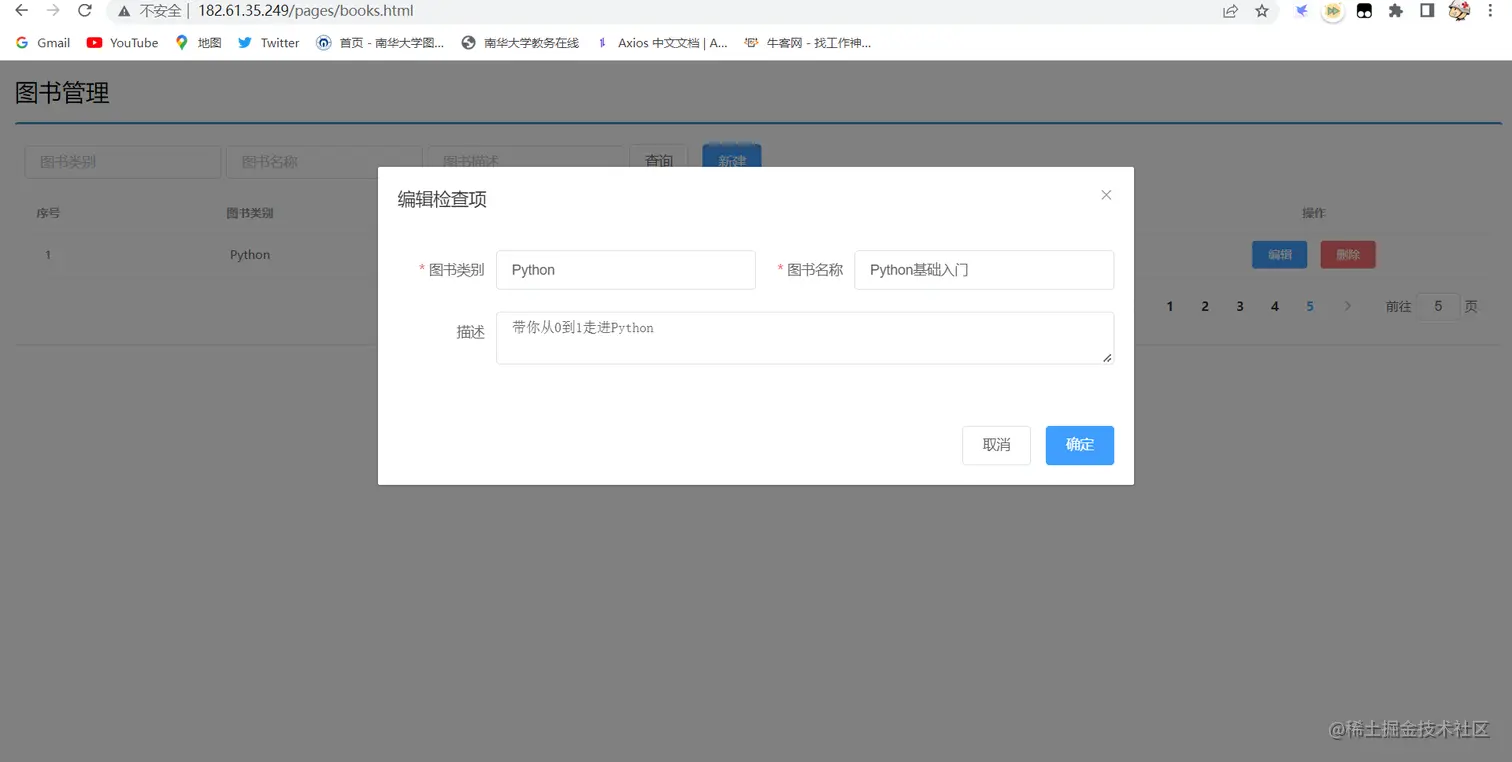Screen dimensions: 1512x762
Task: Reload the page with the refresh icon
Action: click(x=85, y=11)
